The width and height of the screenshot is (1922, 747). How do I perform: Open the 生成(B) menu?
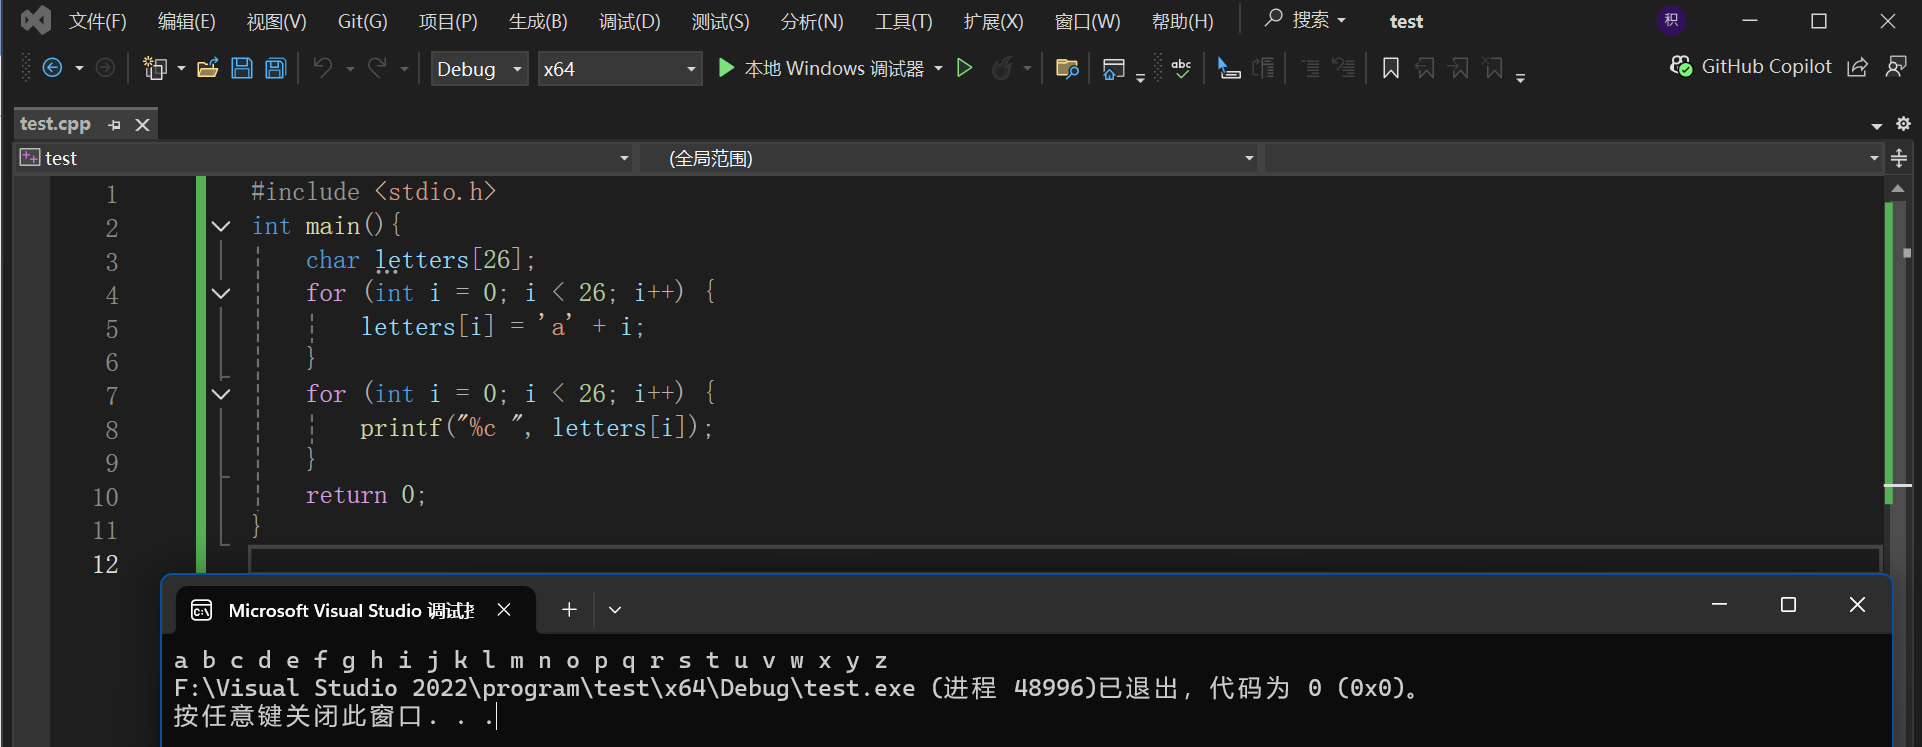[538, 21]
